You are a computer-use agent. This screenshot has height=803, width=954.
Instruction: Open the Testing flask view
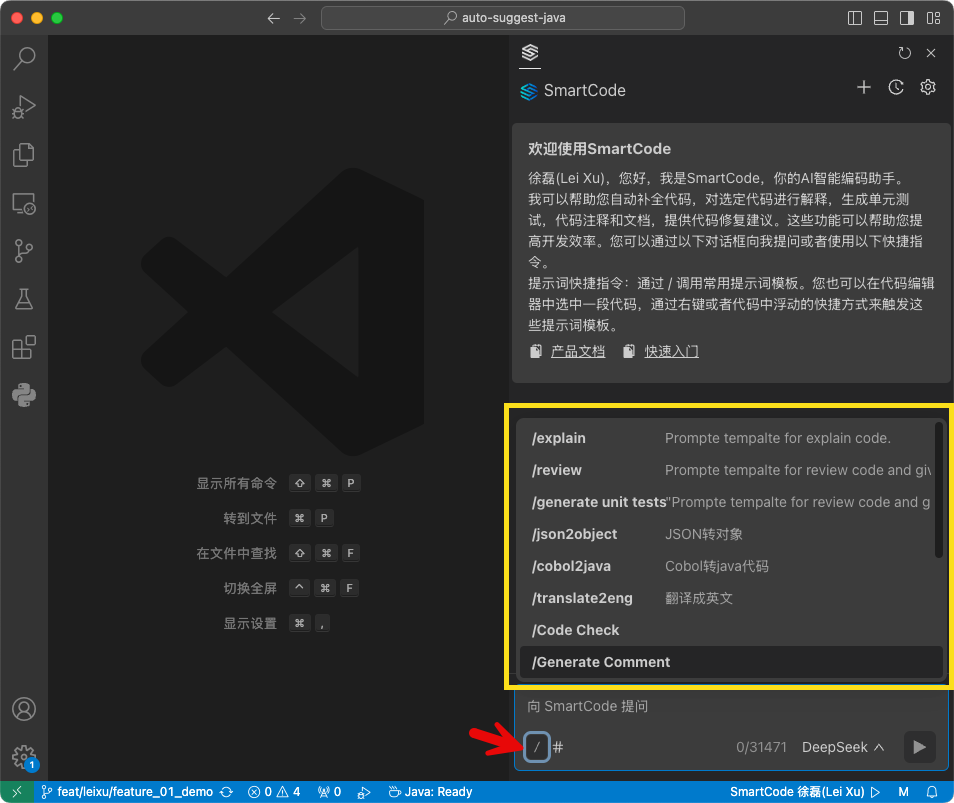click(24, 299)
